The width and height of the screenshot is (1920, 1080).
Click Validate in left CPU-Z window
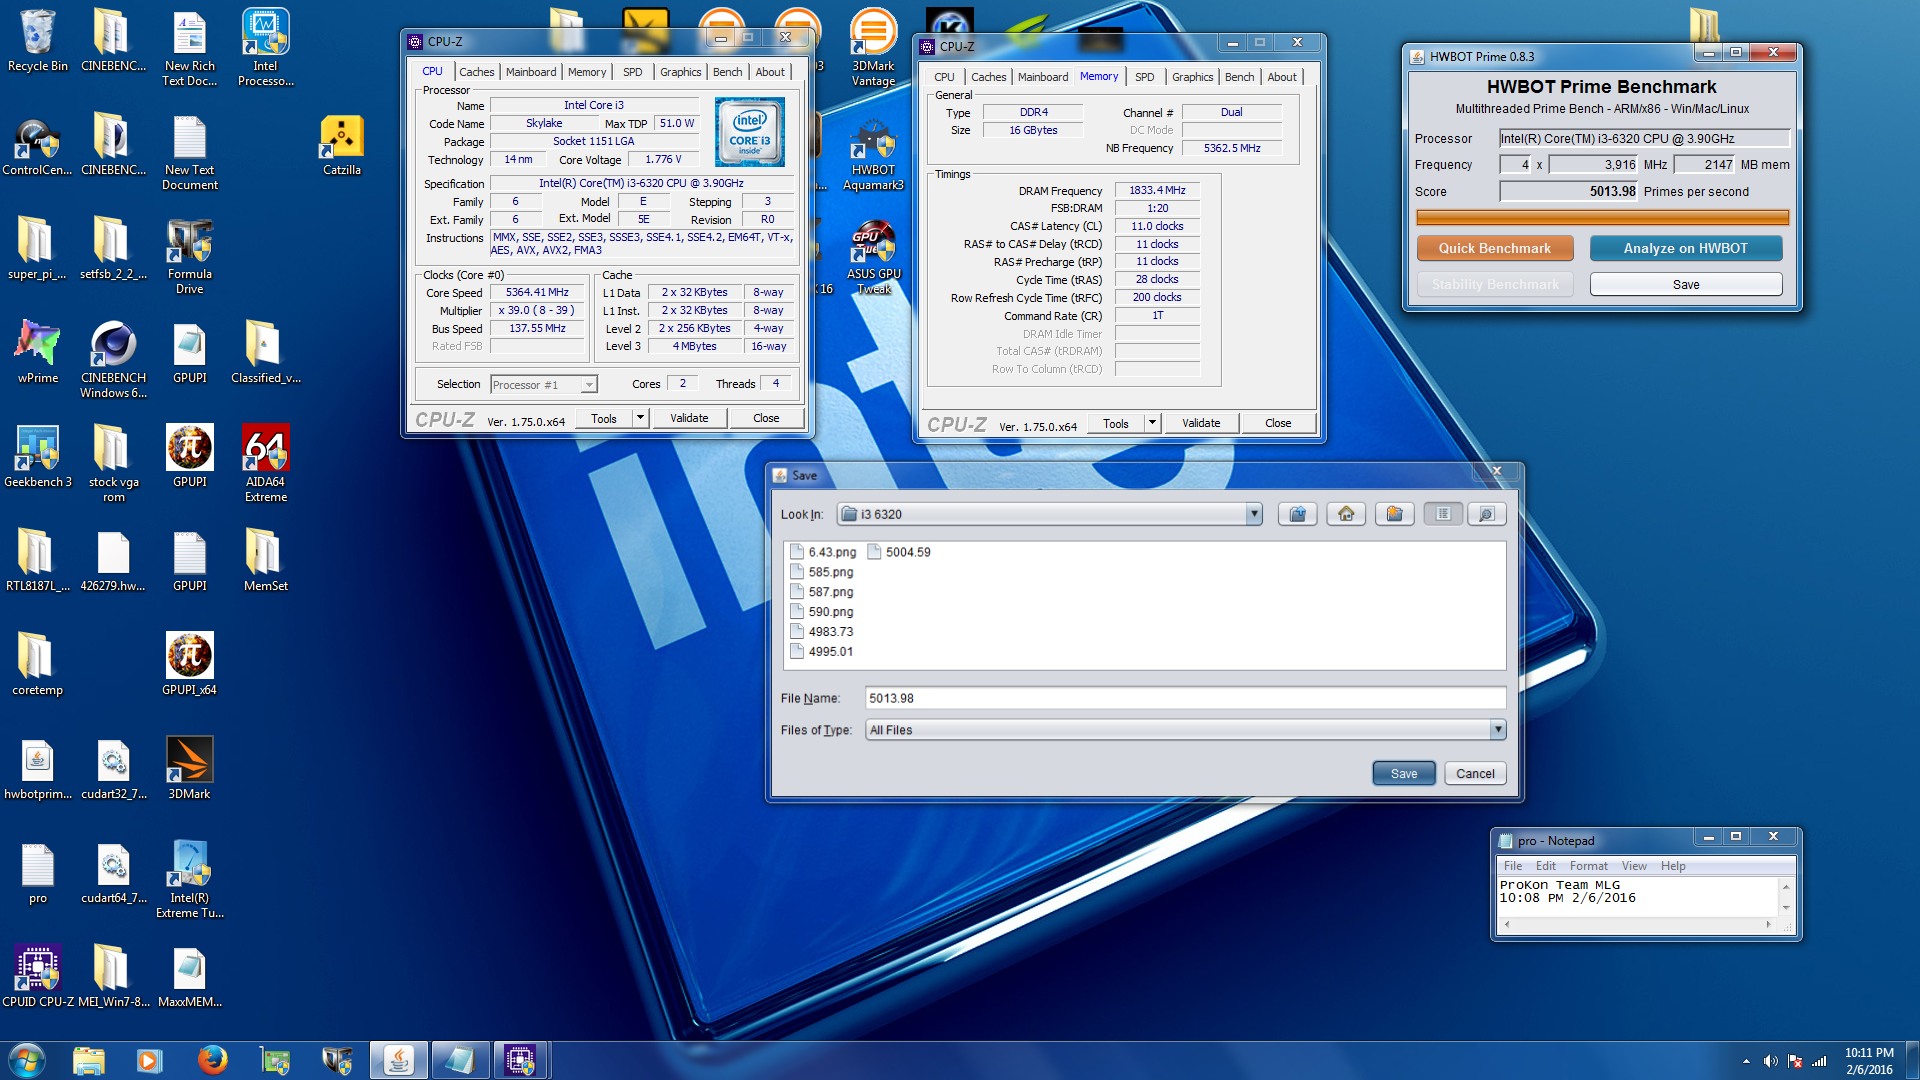[688, 418]
